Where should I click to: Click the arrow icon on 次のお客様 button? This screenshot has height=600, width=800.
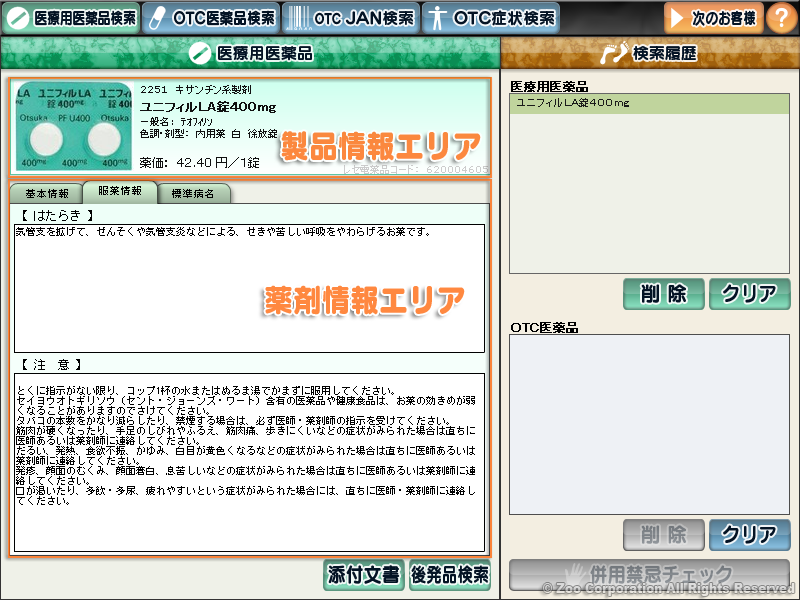[x=677, y=18]
